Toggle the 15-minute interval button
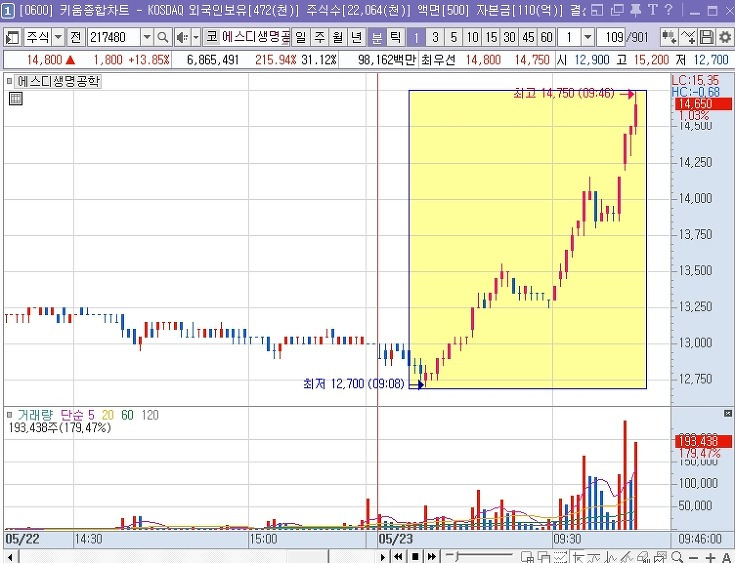The width and height of the screenshot is (735, 563). (x=491, y=37)
